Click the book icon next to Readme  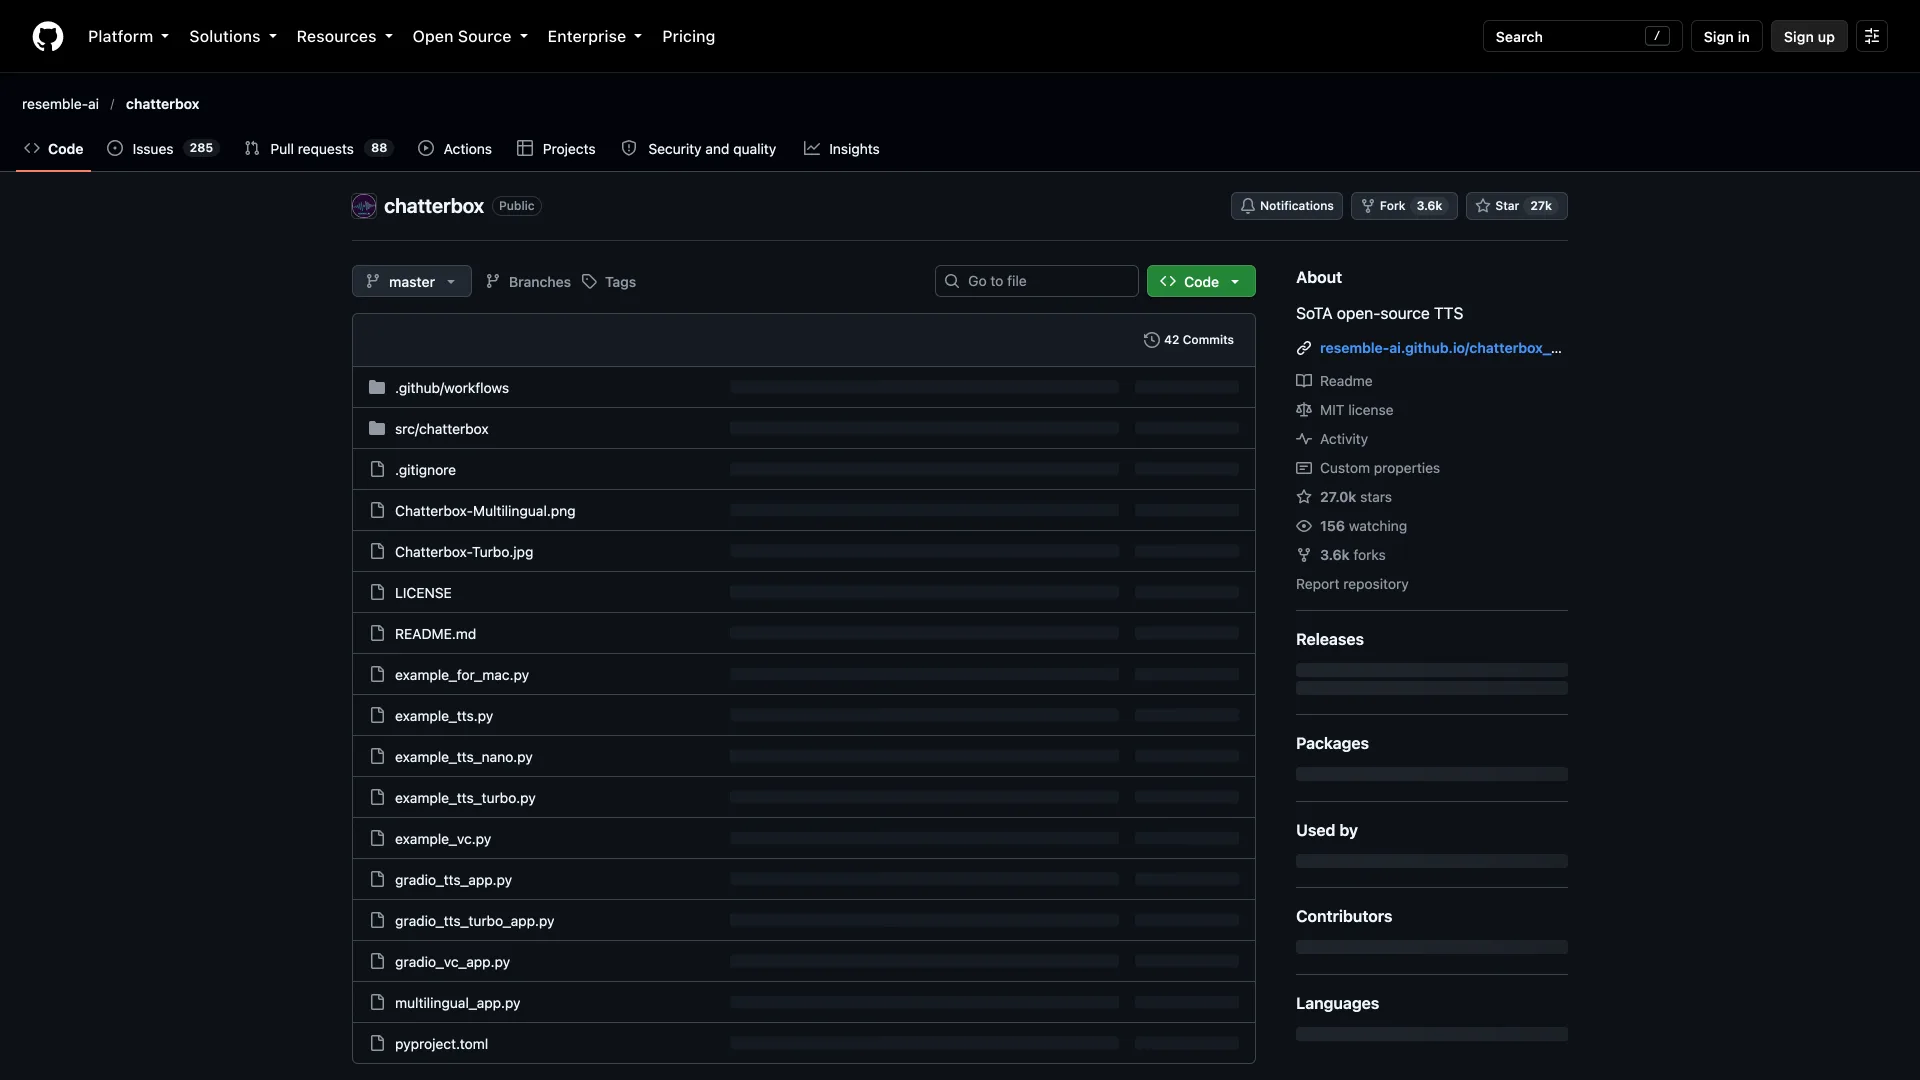[x=1304, y=381]
